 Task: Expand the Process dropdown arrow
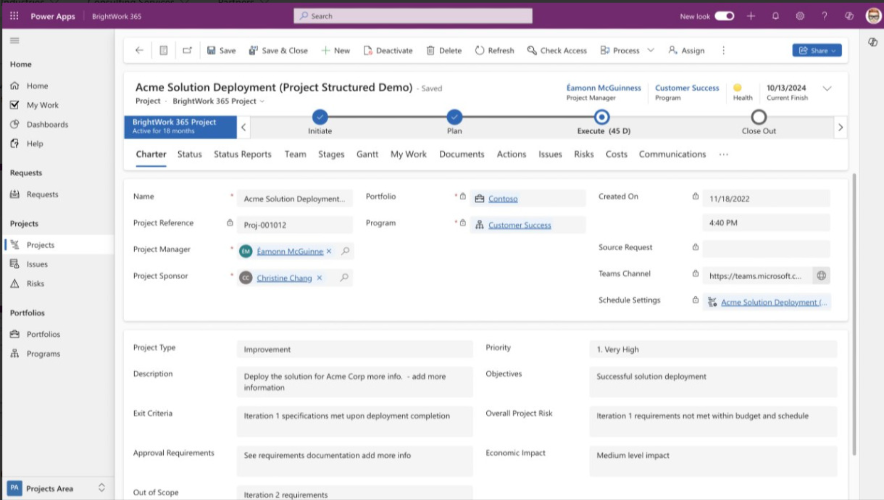coord(651,50)
